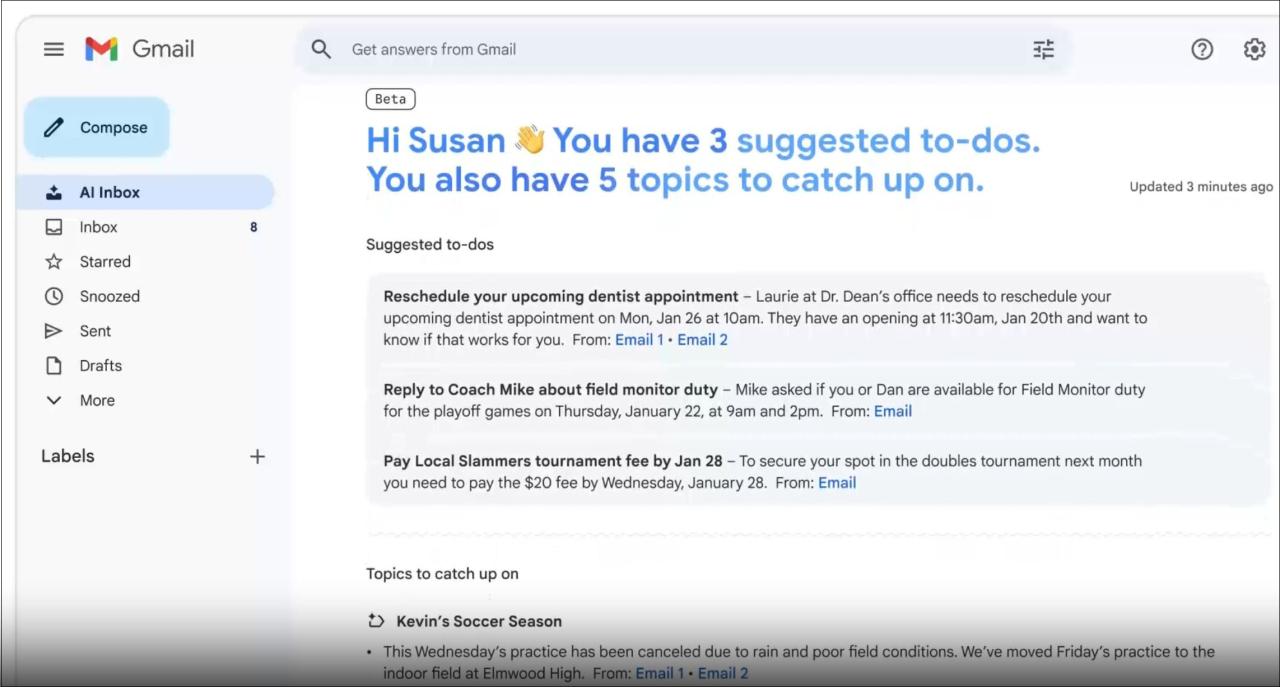This screenshot has width=1280, height=687.
Task: Click the search magnifying glass icon
Action: click(x=321, y=49)
